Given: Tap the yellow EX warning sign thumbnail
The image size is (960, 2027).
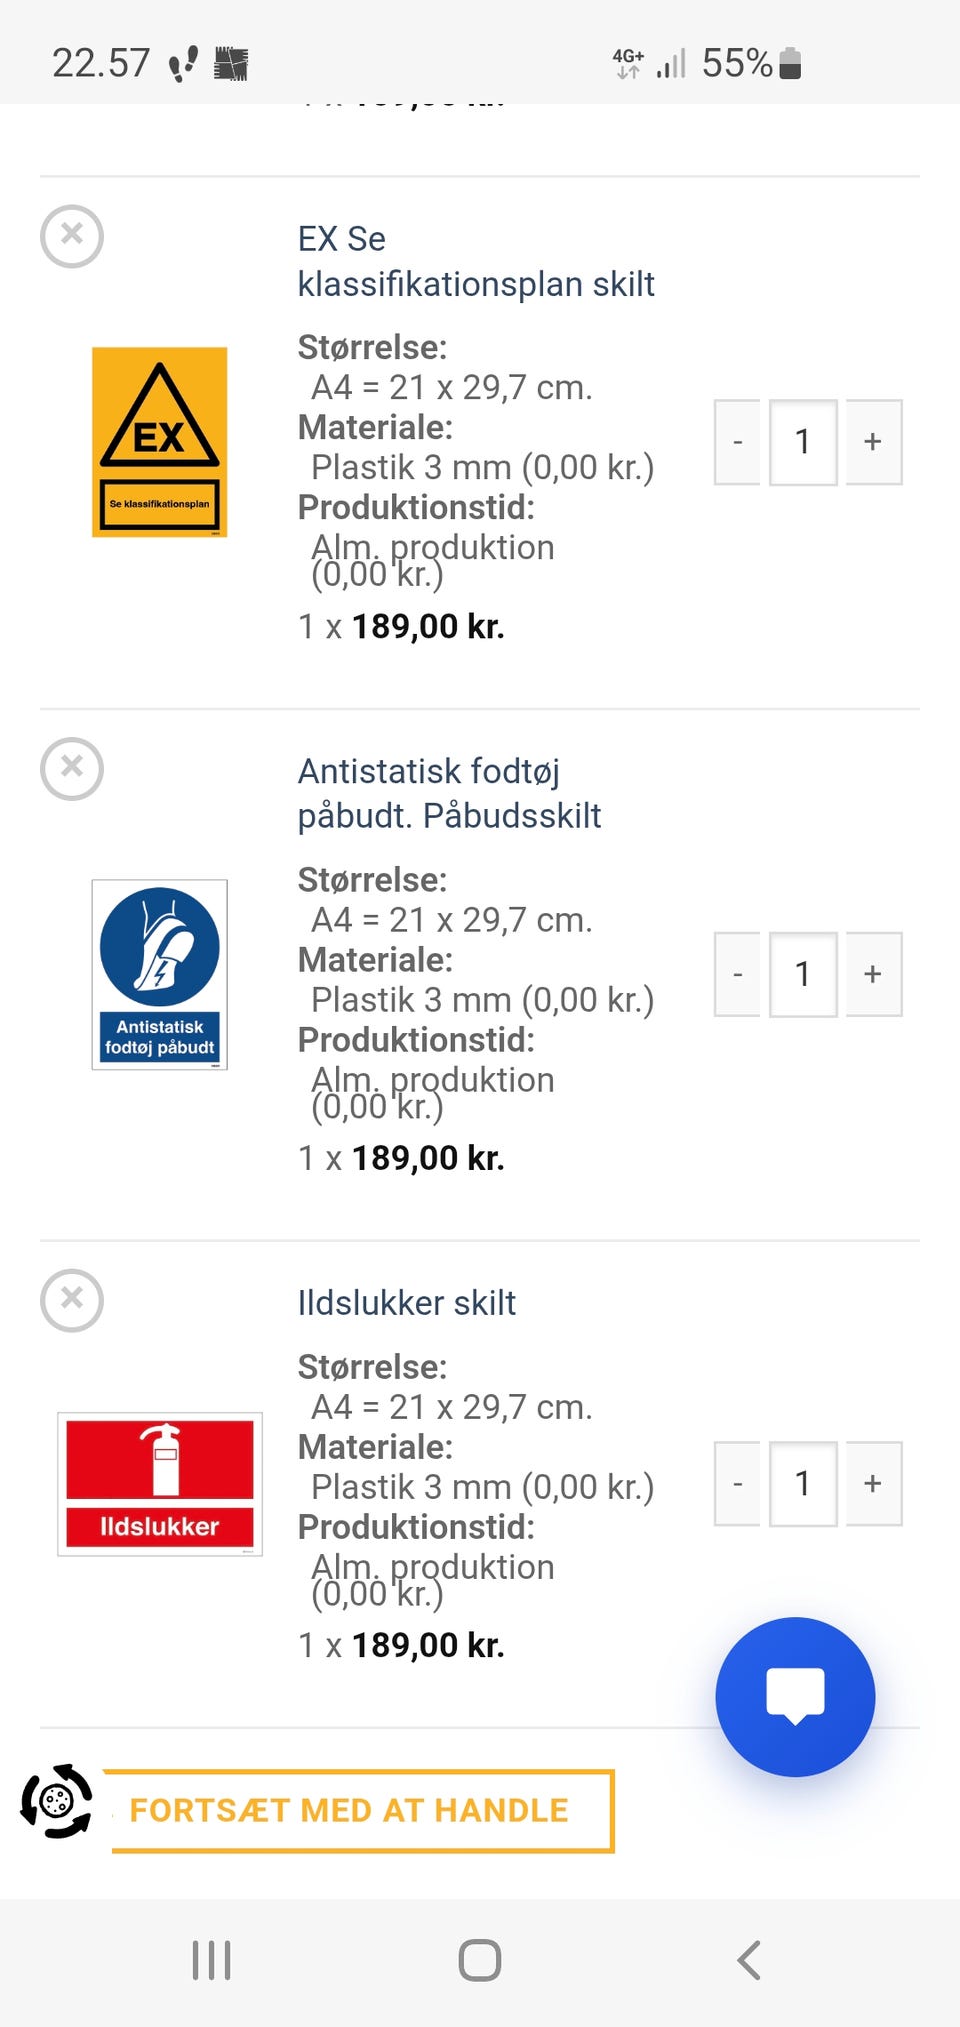Looking at the screenshot, I should (160, 442).
